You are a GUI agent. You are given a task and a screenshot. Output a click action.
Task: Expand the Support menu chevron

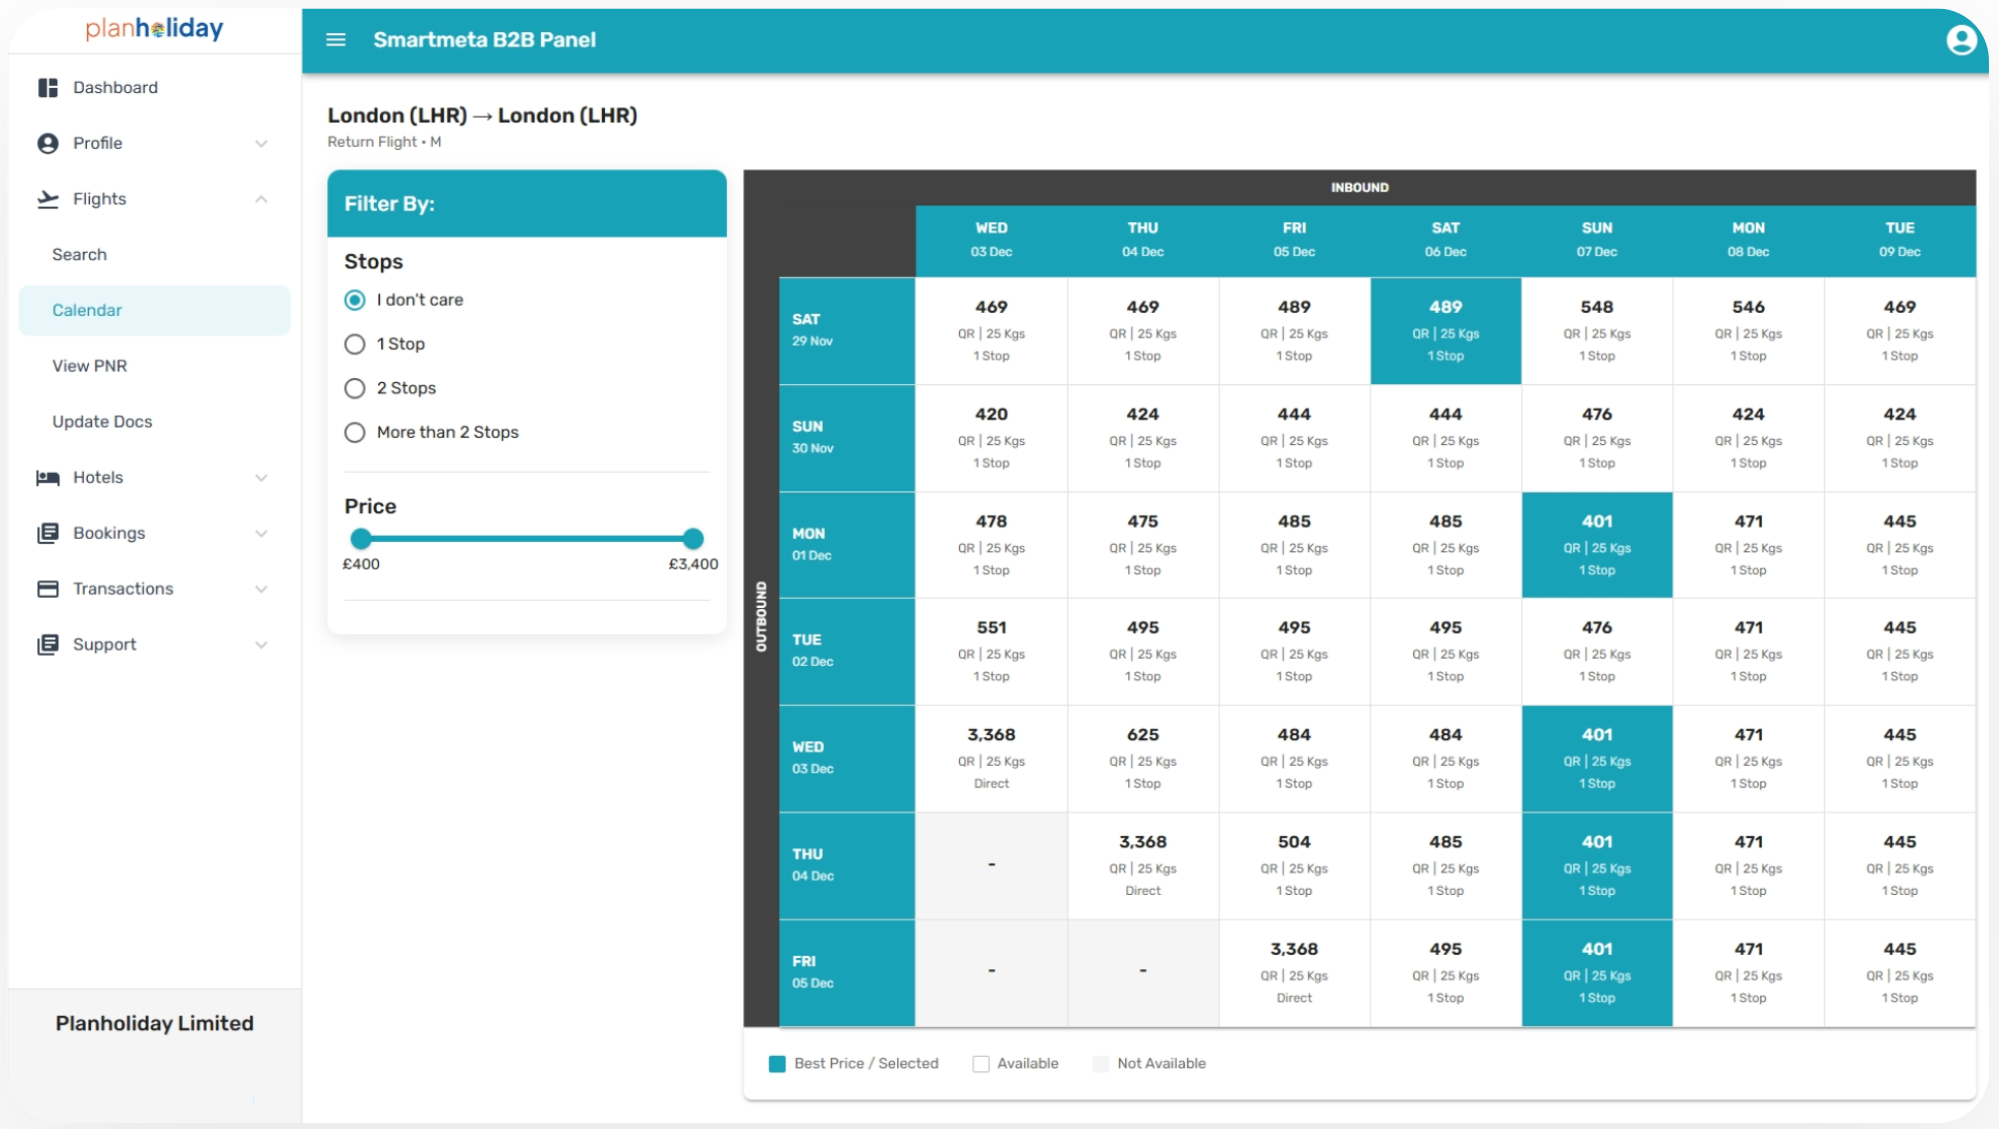click(x=261, y=645)
